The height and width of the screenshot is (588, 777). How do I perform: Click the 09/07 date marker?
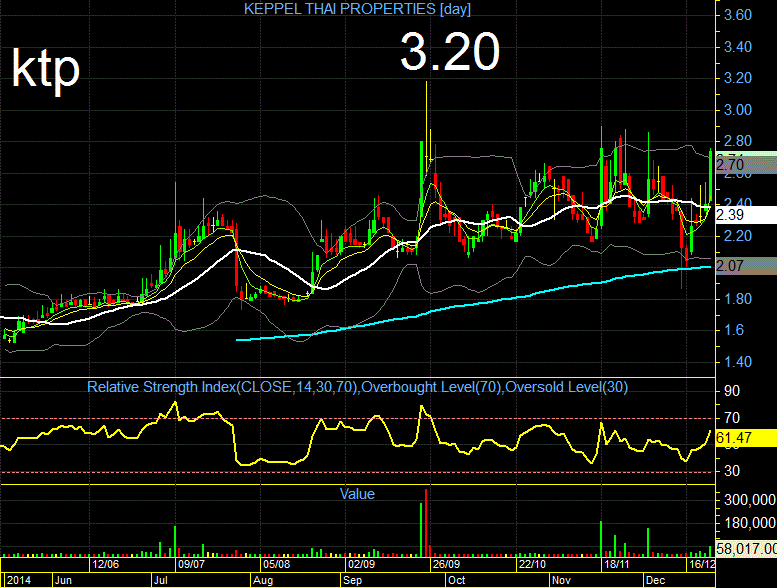191,564
